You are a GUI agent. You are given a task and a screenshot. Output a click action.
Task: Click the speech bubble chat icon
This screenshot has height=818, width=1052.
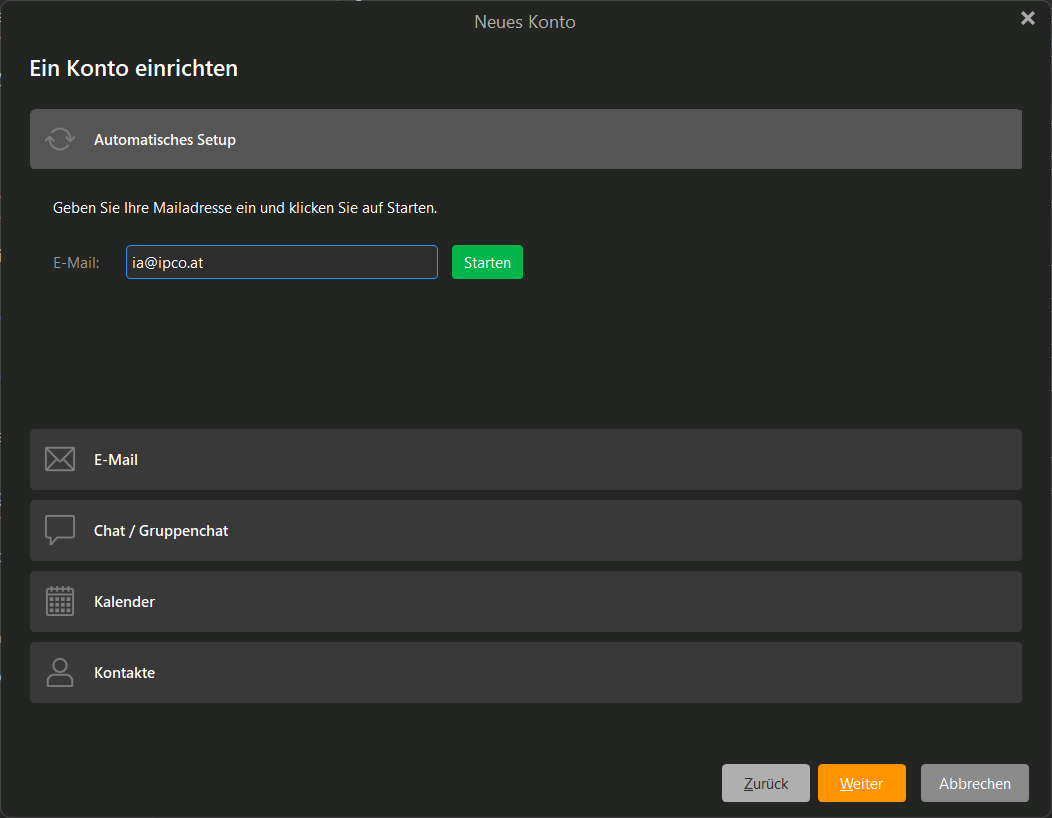pos(60,530)
